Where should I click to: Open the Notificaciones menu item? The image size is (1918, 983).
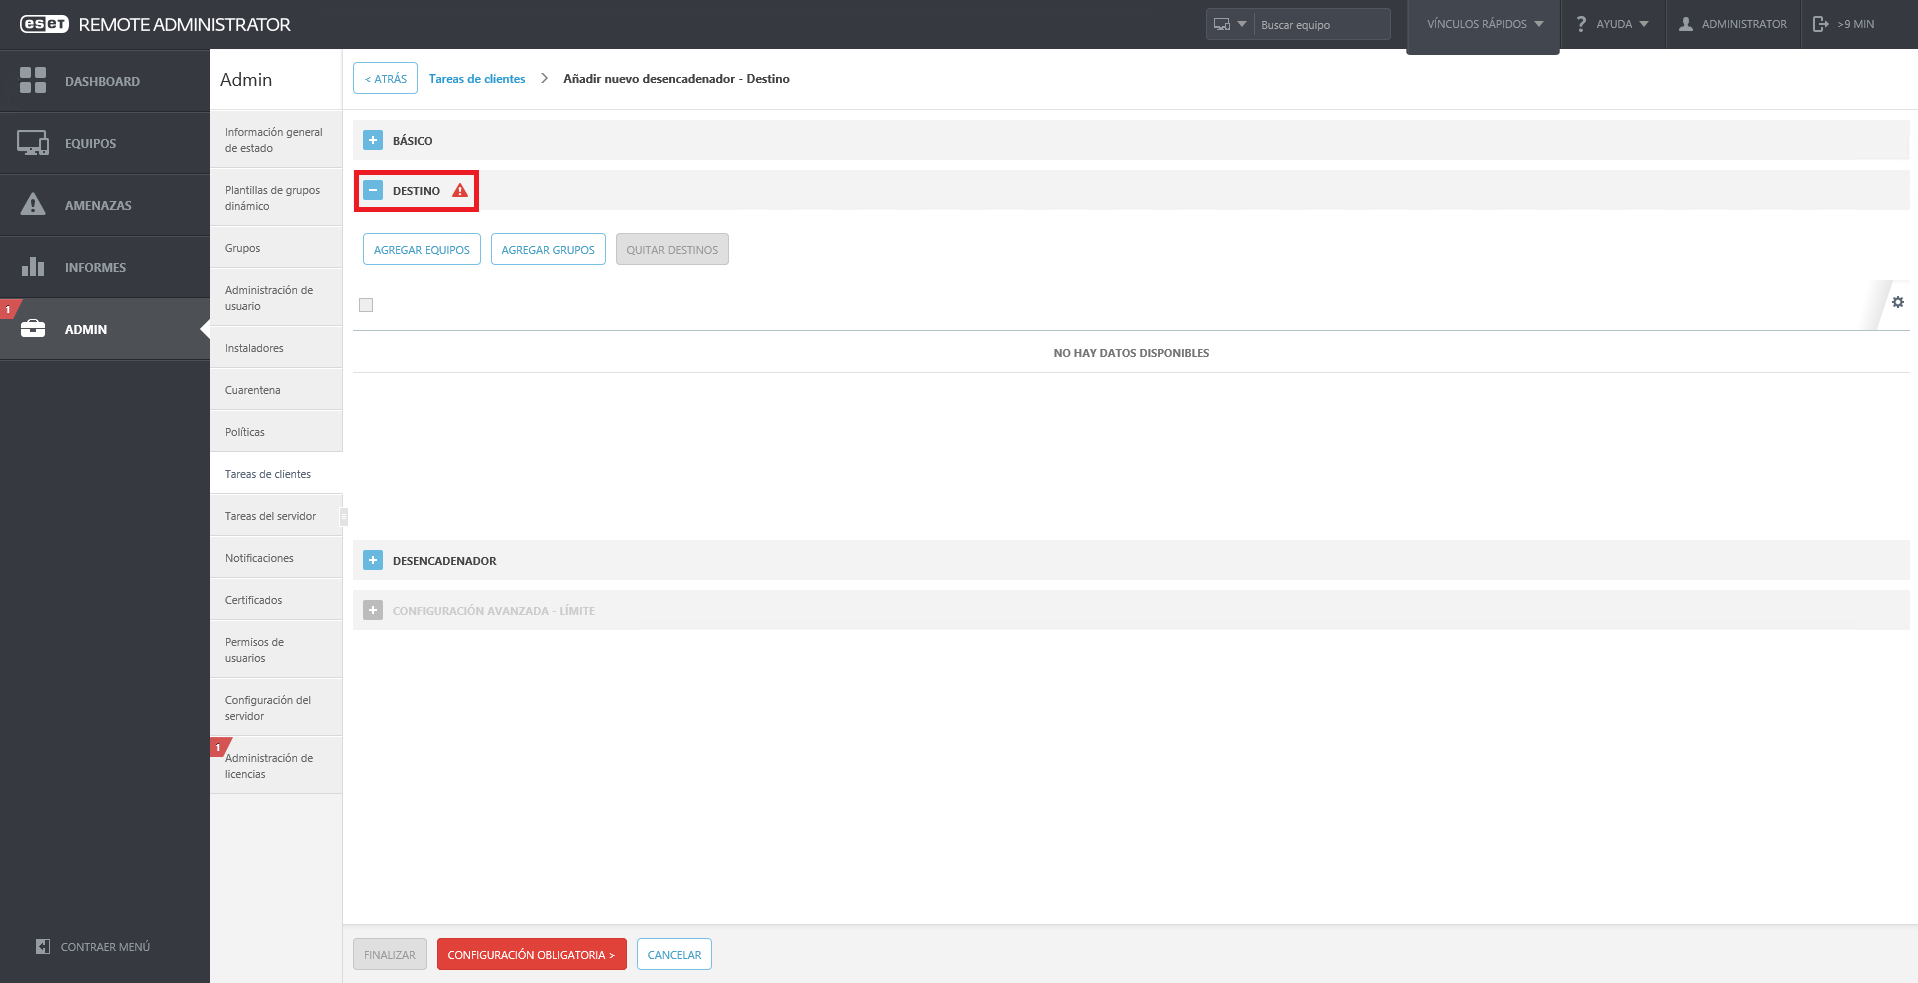coord(276,558)
